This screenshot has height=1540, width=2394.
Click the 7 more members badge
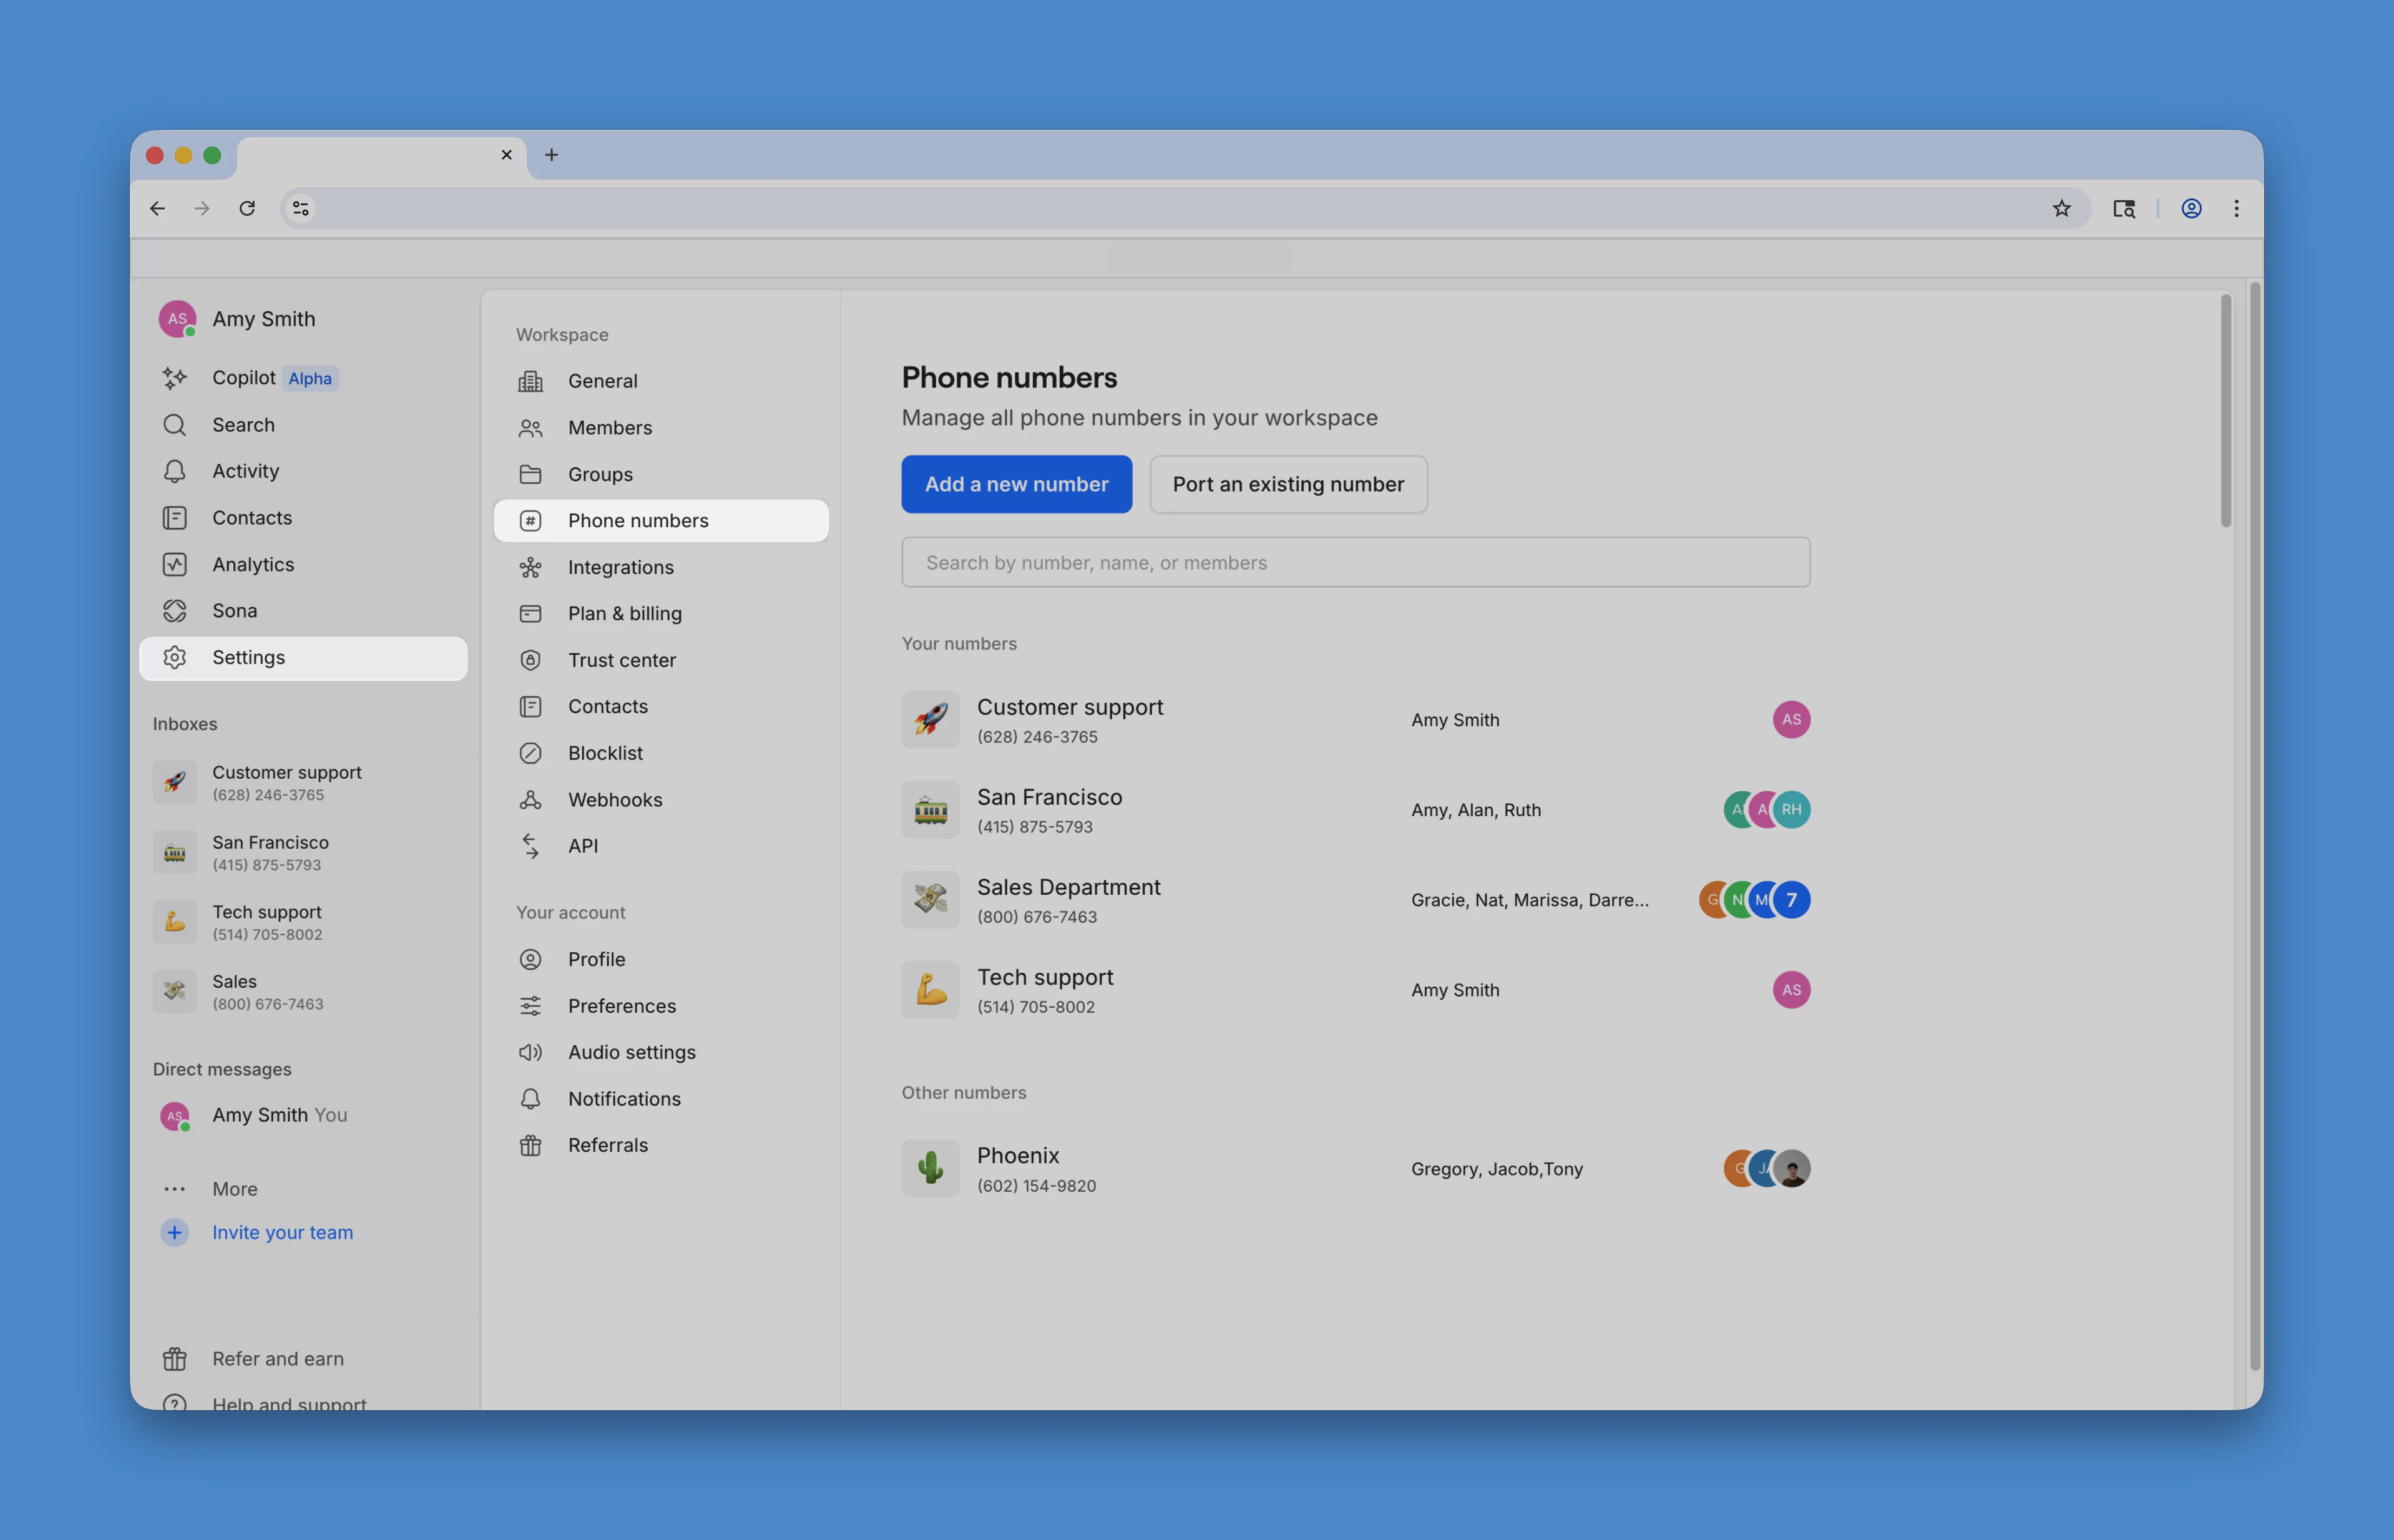pos(1791,900)
